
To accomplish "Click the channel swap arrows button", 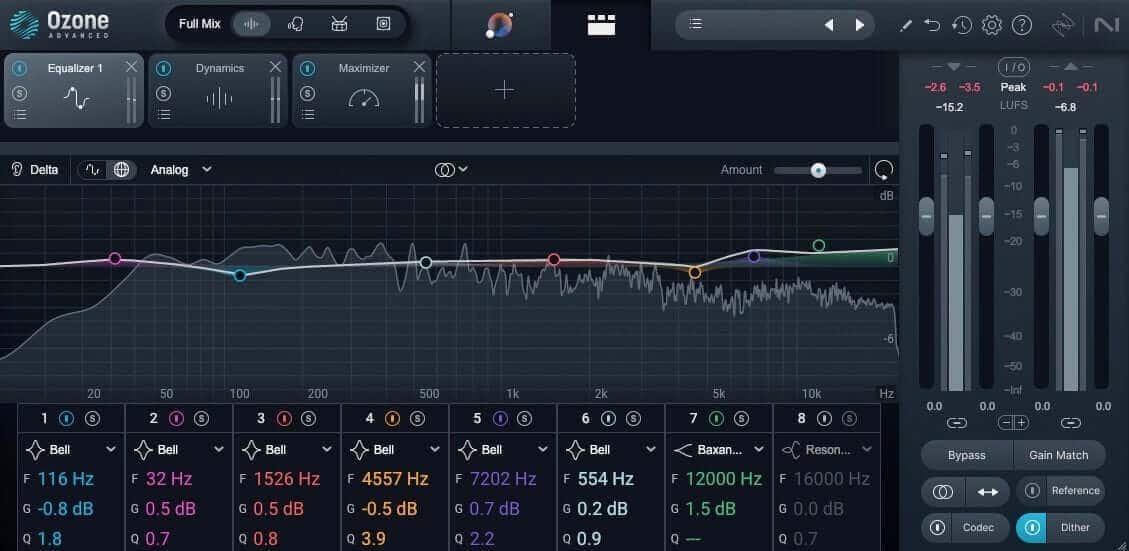I will click(x=988, y=491).
